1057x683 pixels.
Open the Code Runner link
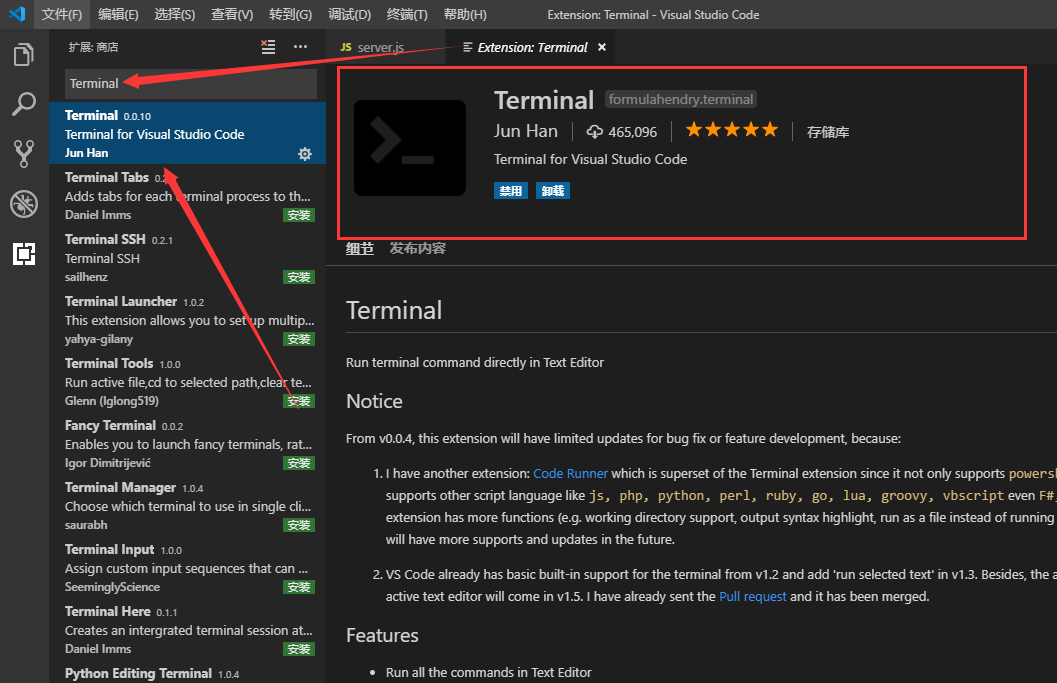571,473
